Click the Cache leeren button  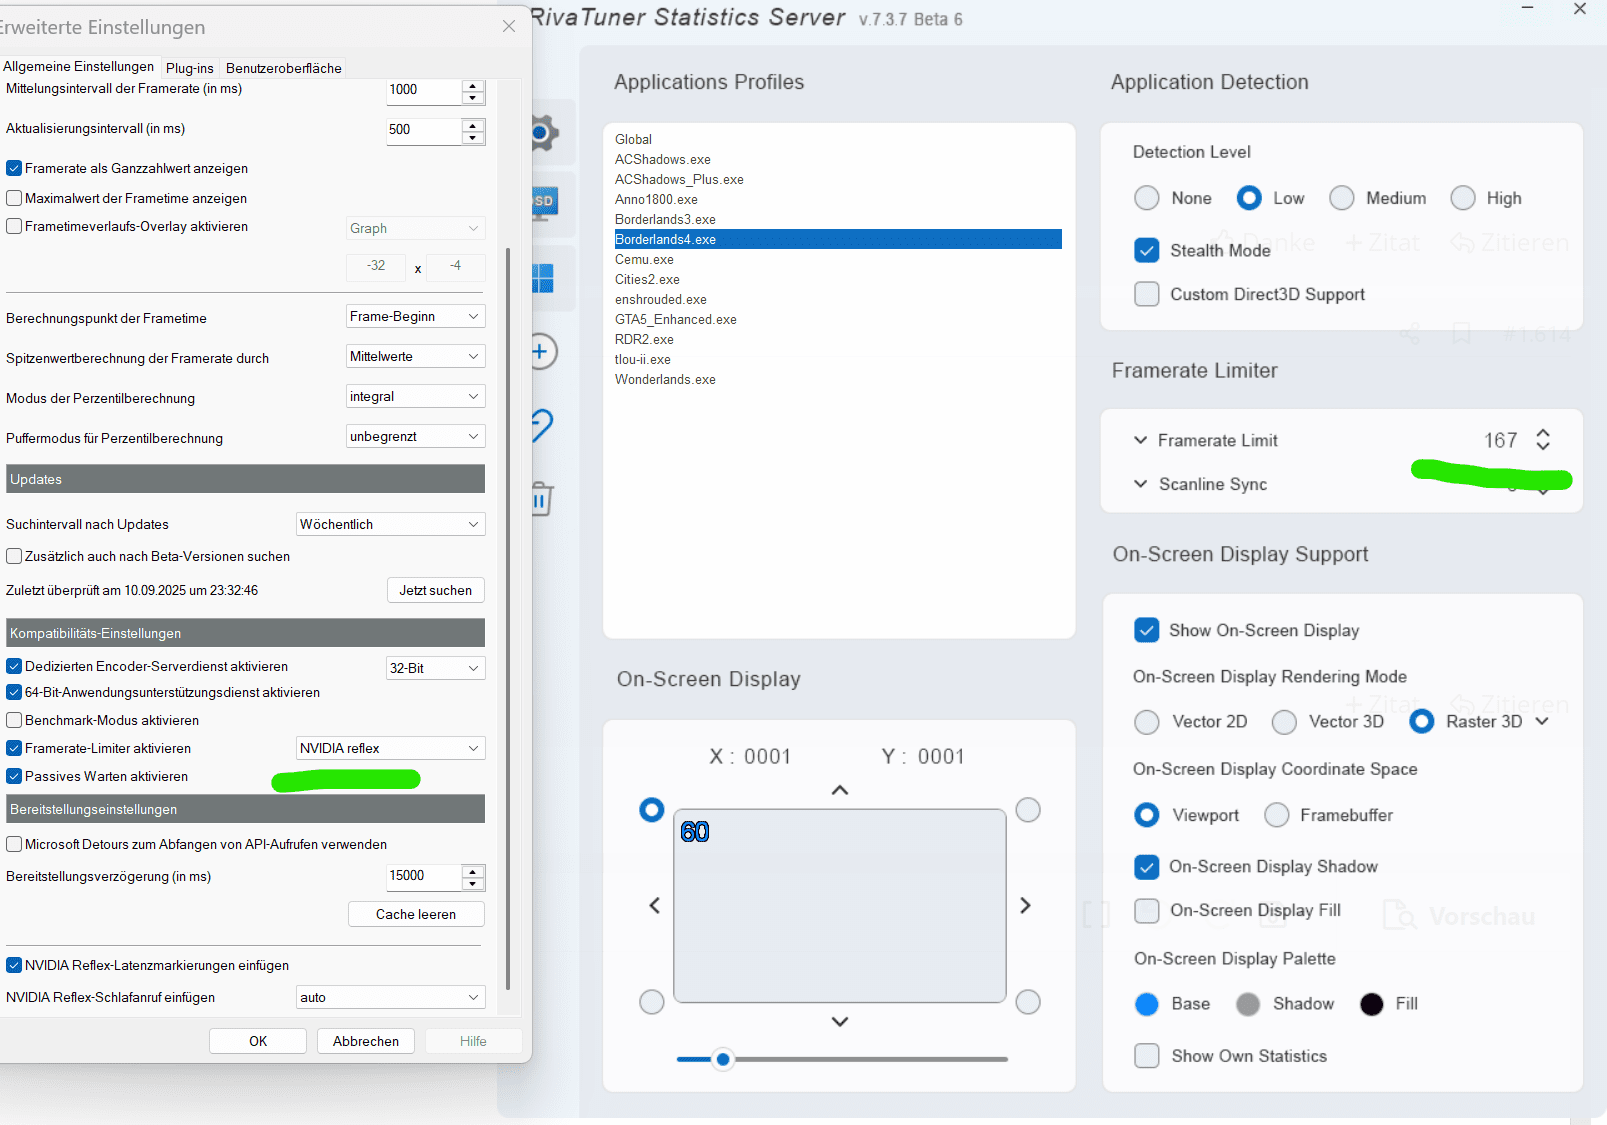tap(416, 914)
